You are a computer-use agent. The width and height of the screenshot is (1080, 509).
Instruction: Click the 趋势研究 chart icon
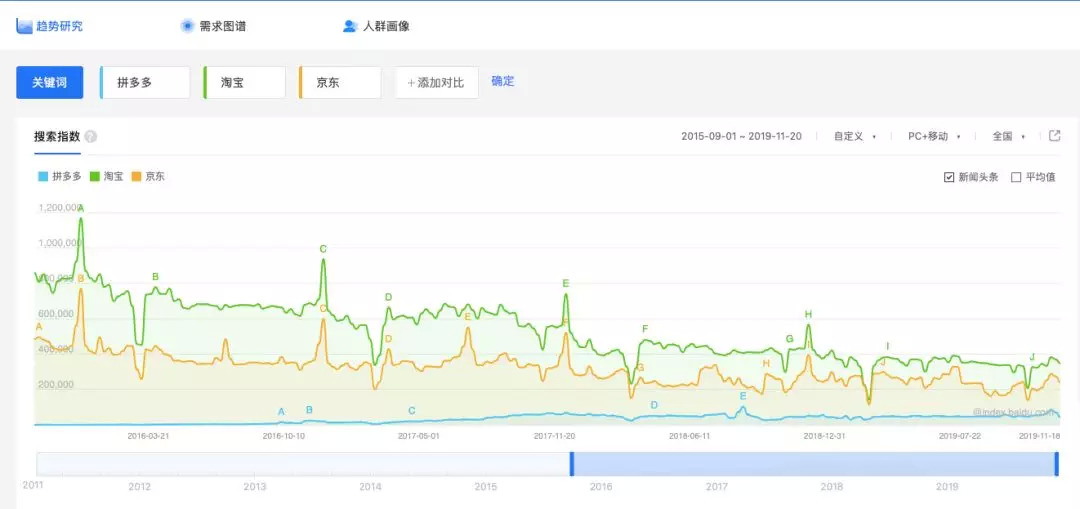coord(24,26)
